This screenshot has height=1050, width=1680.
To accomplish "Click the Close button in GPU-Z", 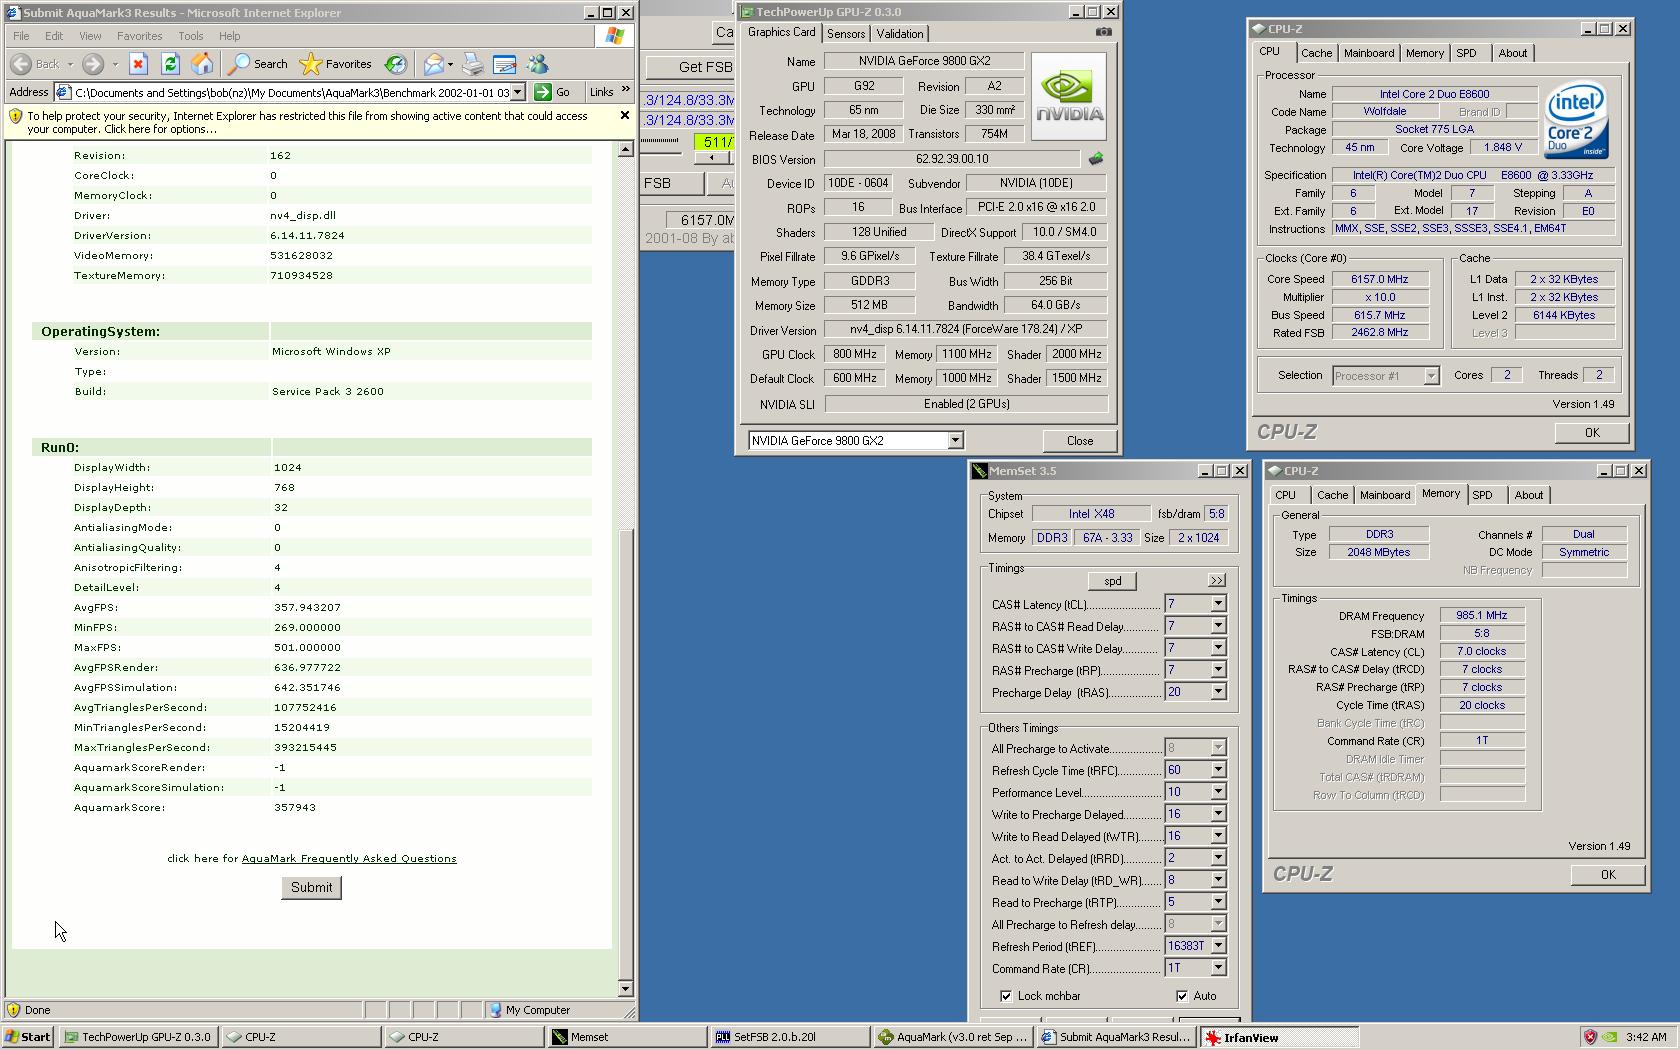I will point(1080,440).
